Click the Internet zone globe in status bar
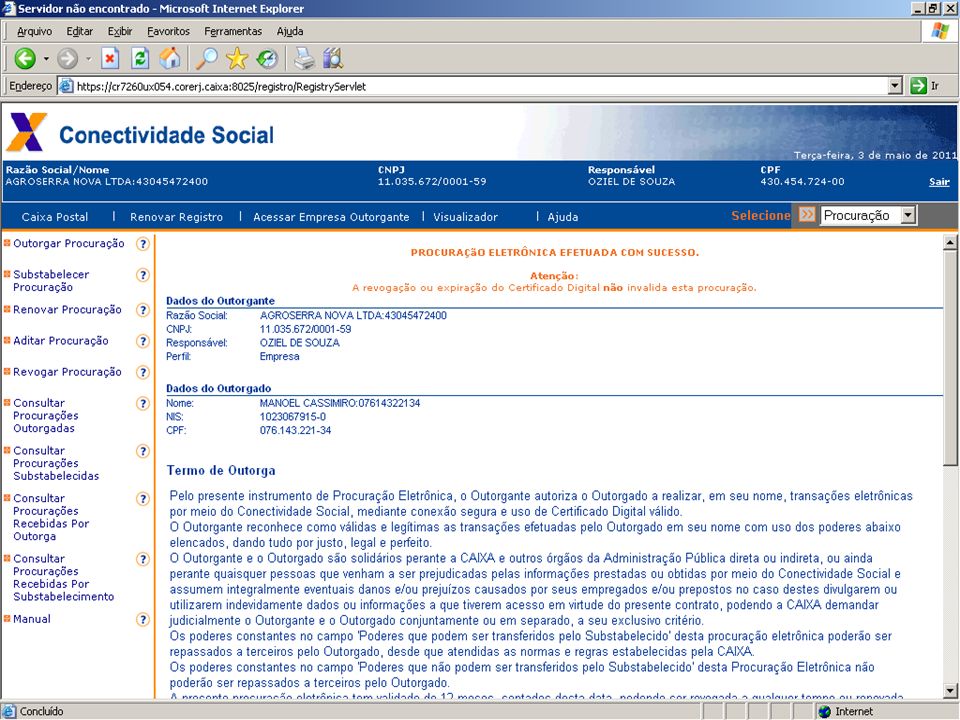960x720 pixels. coord(825,711)
